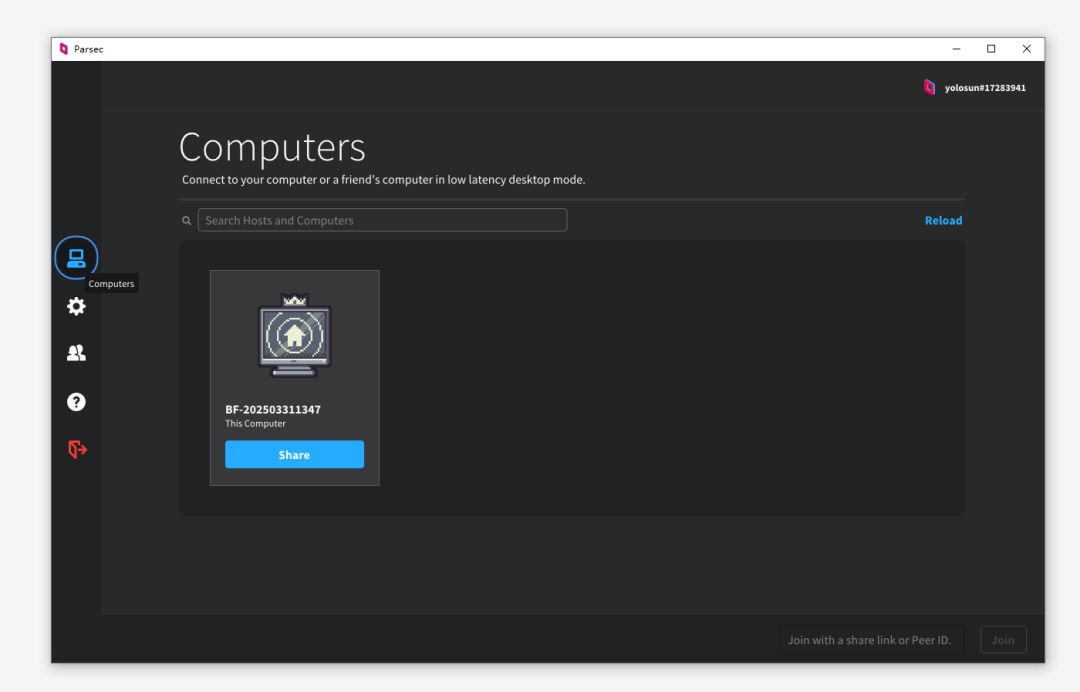Open Help via the question mark icon

pos(76,401)
